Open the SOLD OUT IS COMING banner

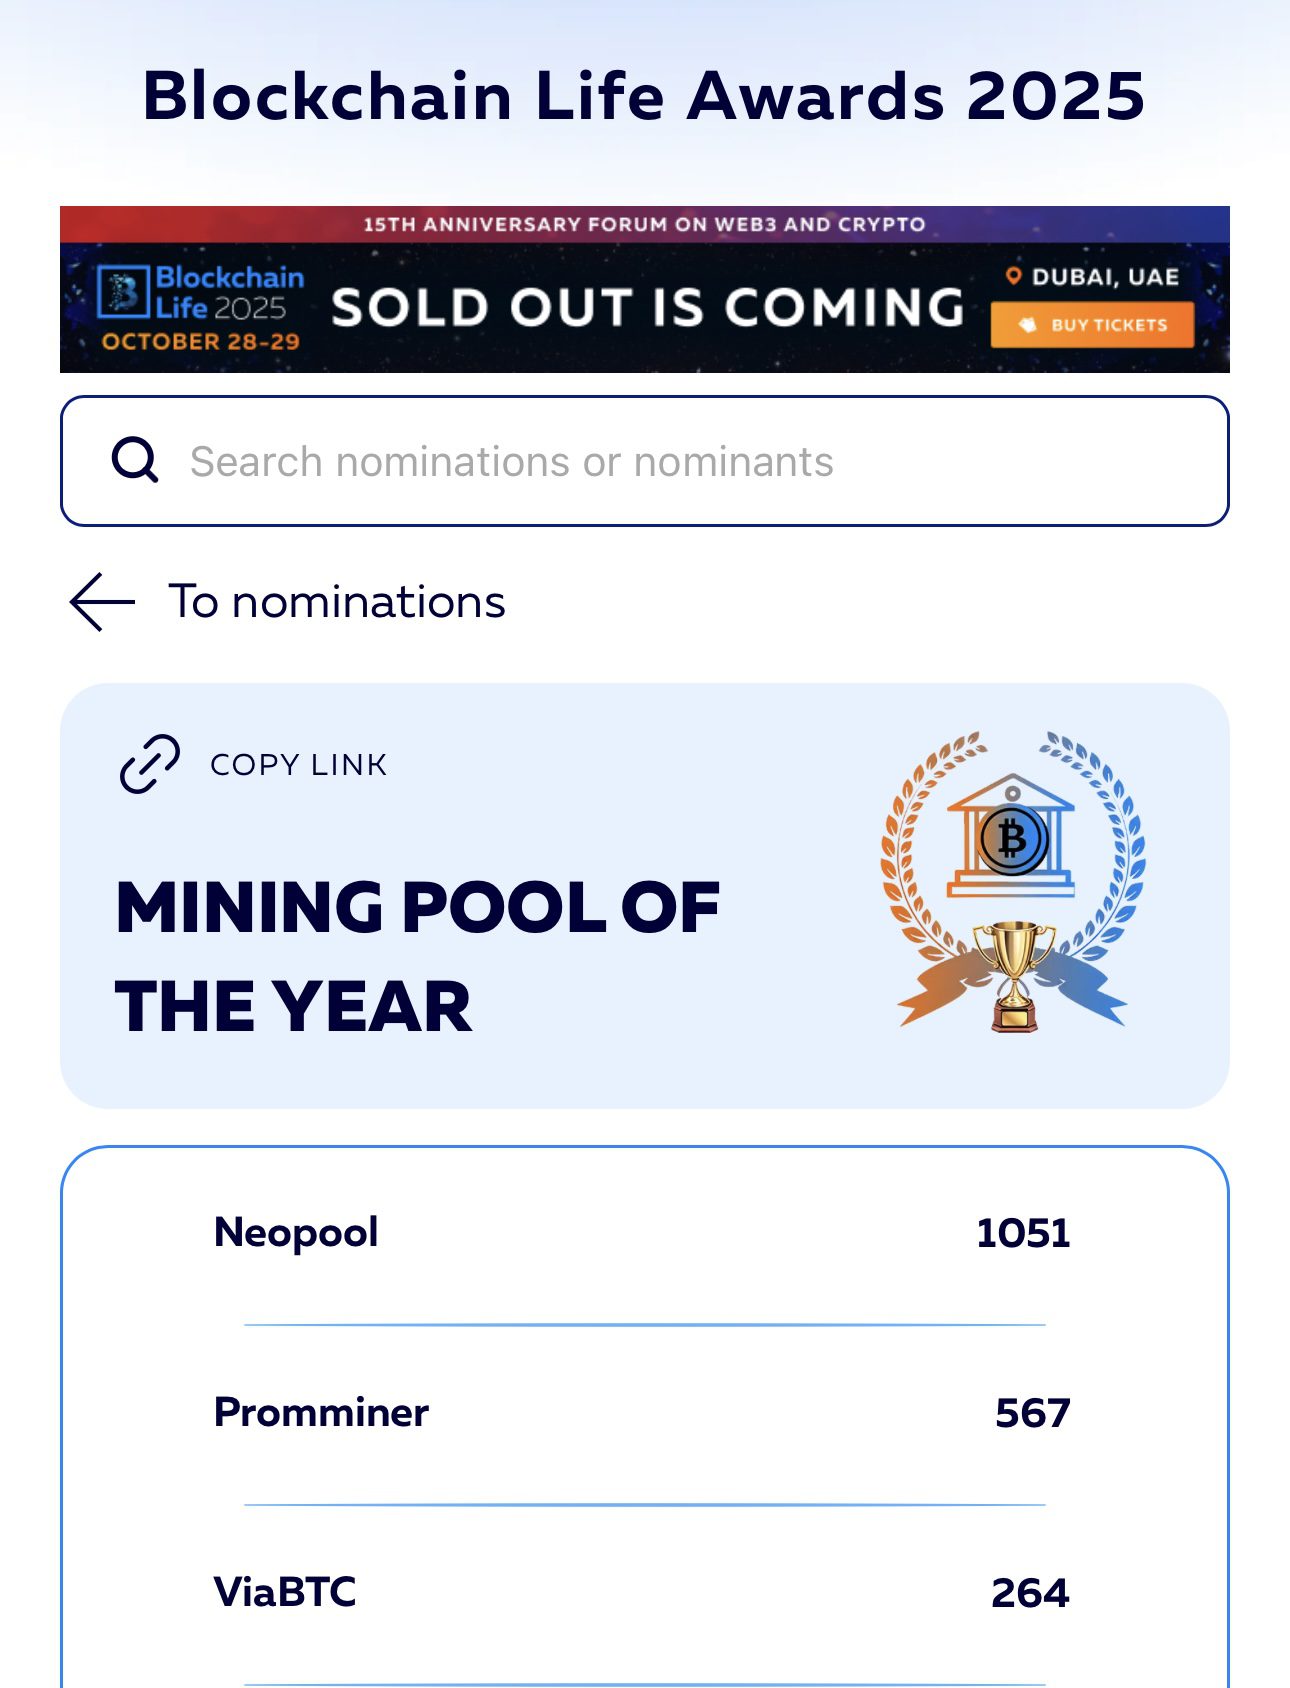(647, 307)
